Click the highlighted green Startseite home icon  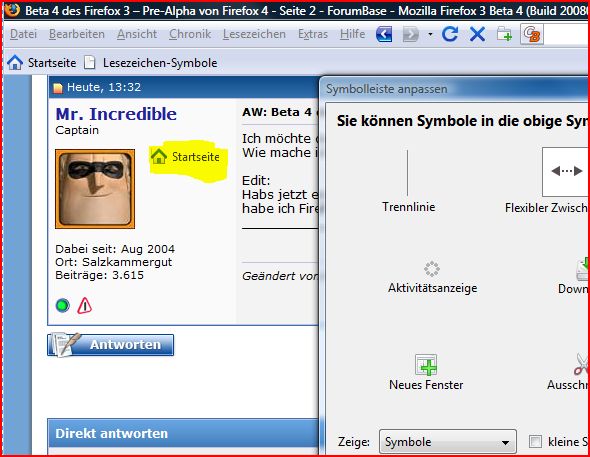[159, 156]
